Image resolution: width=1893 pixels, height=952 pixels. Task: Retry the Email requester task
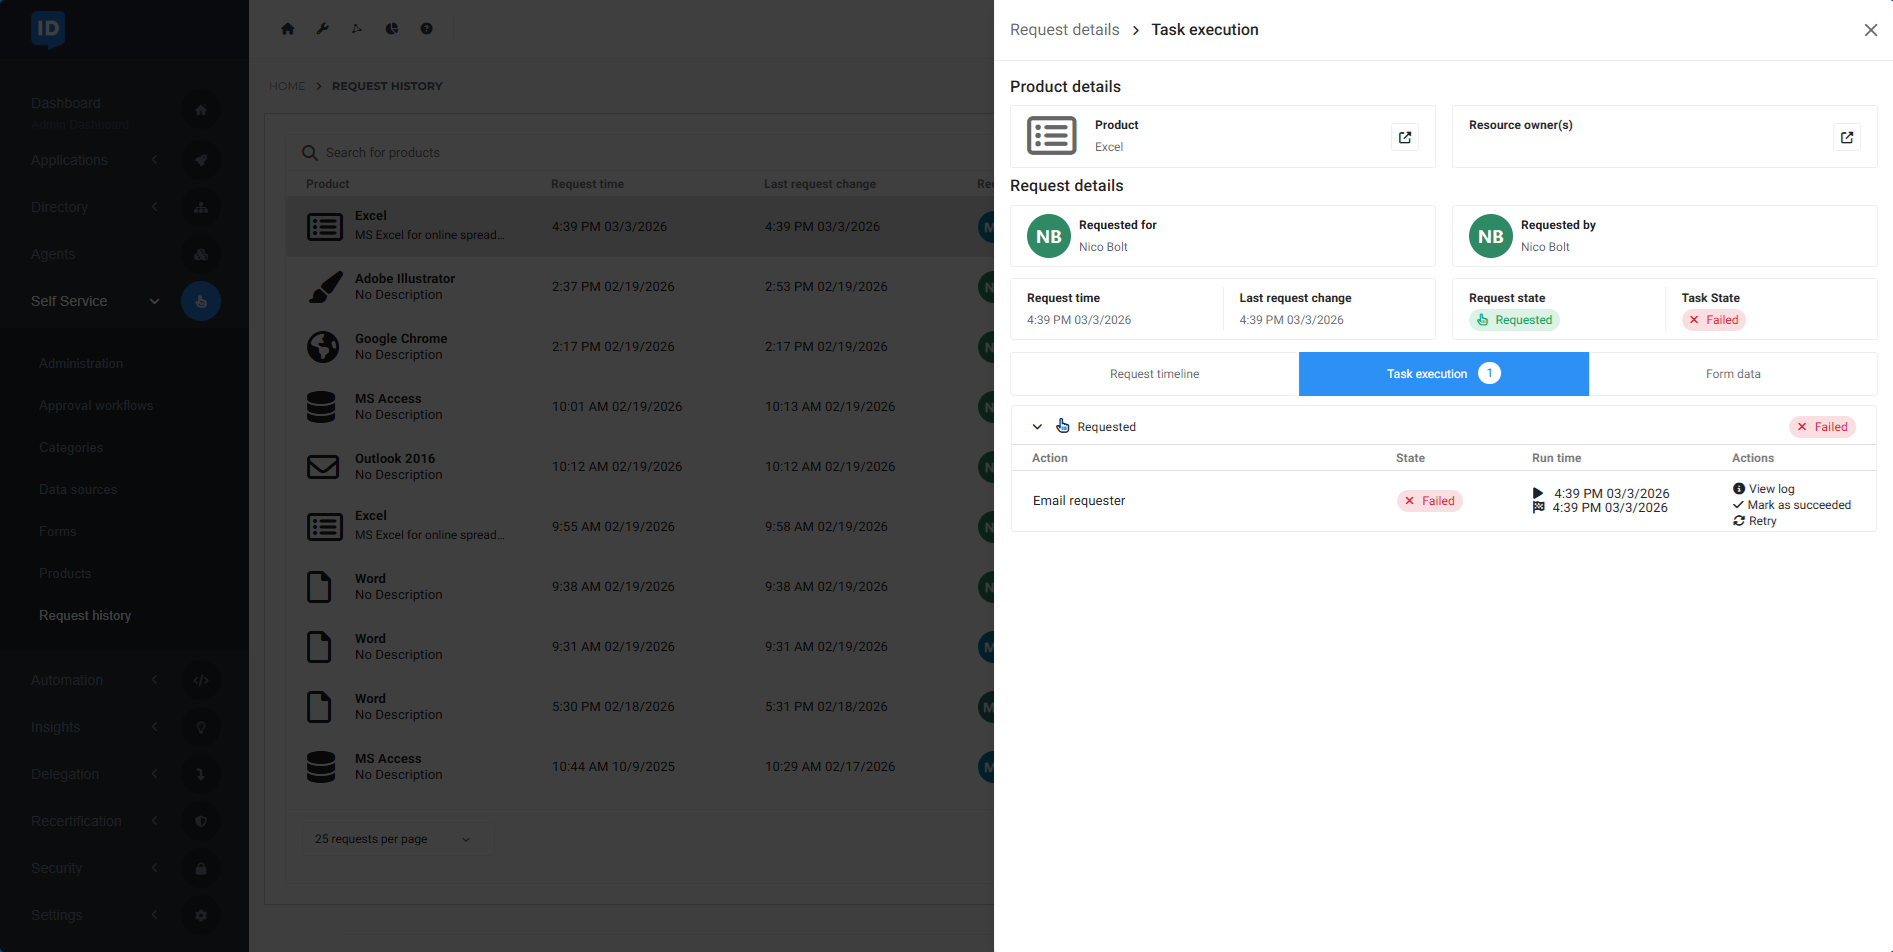1762,521
